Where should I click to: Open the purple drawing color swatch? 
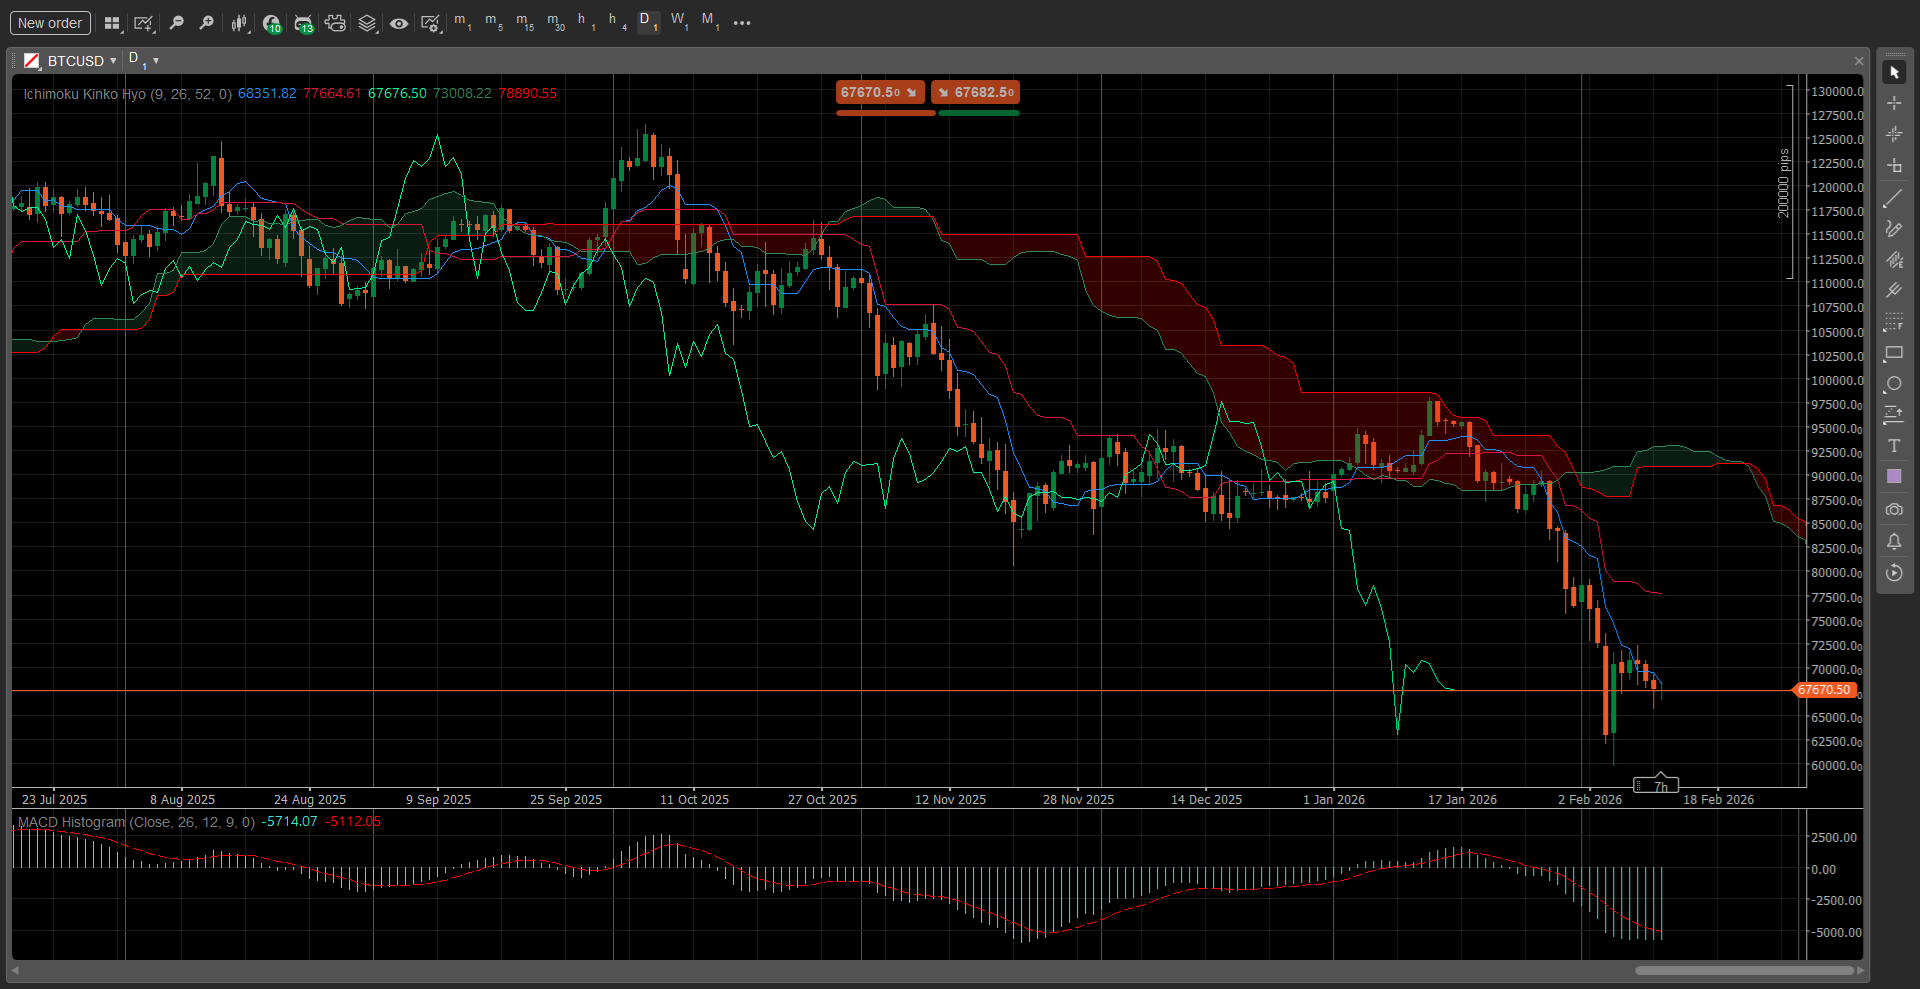click(1894, 477)
